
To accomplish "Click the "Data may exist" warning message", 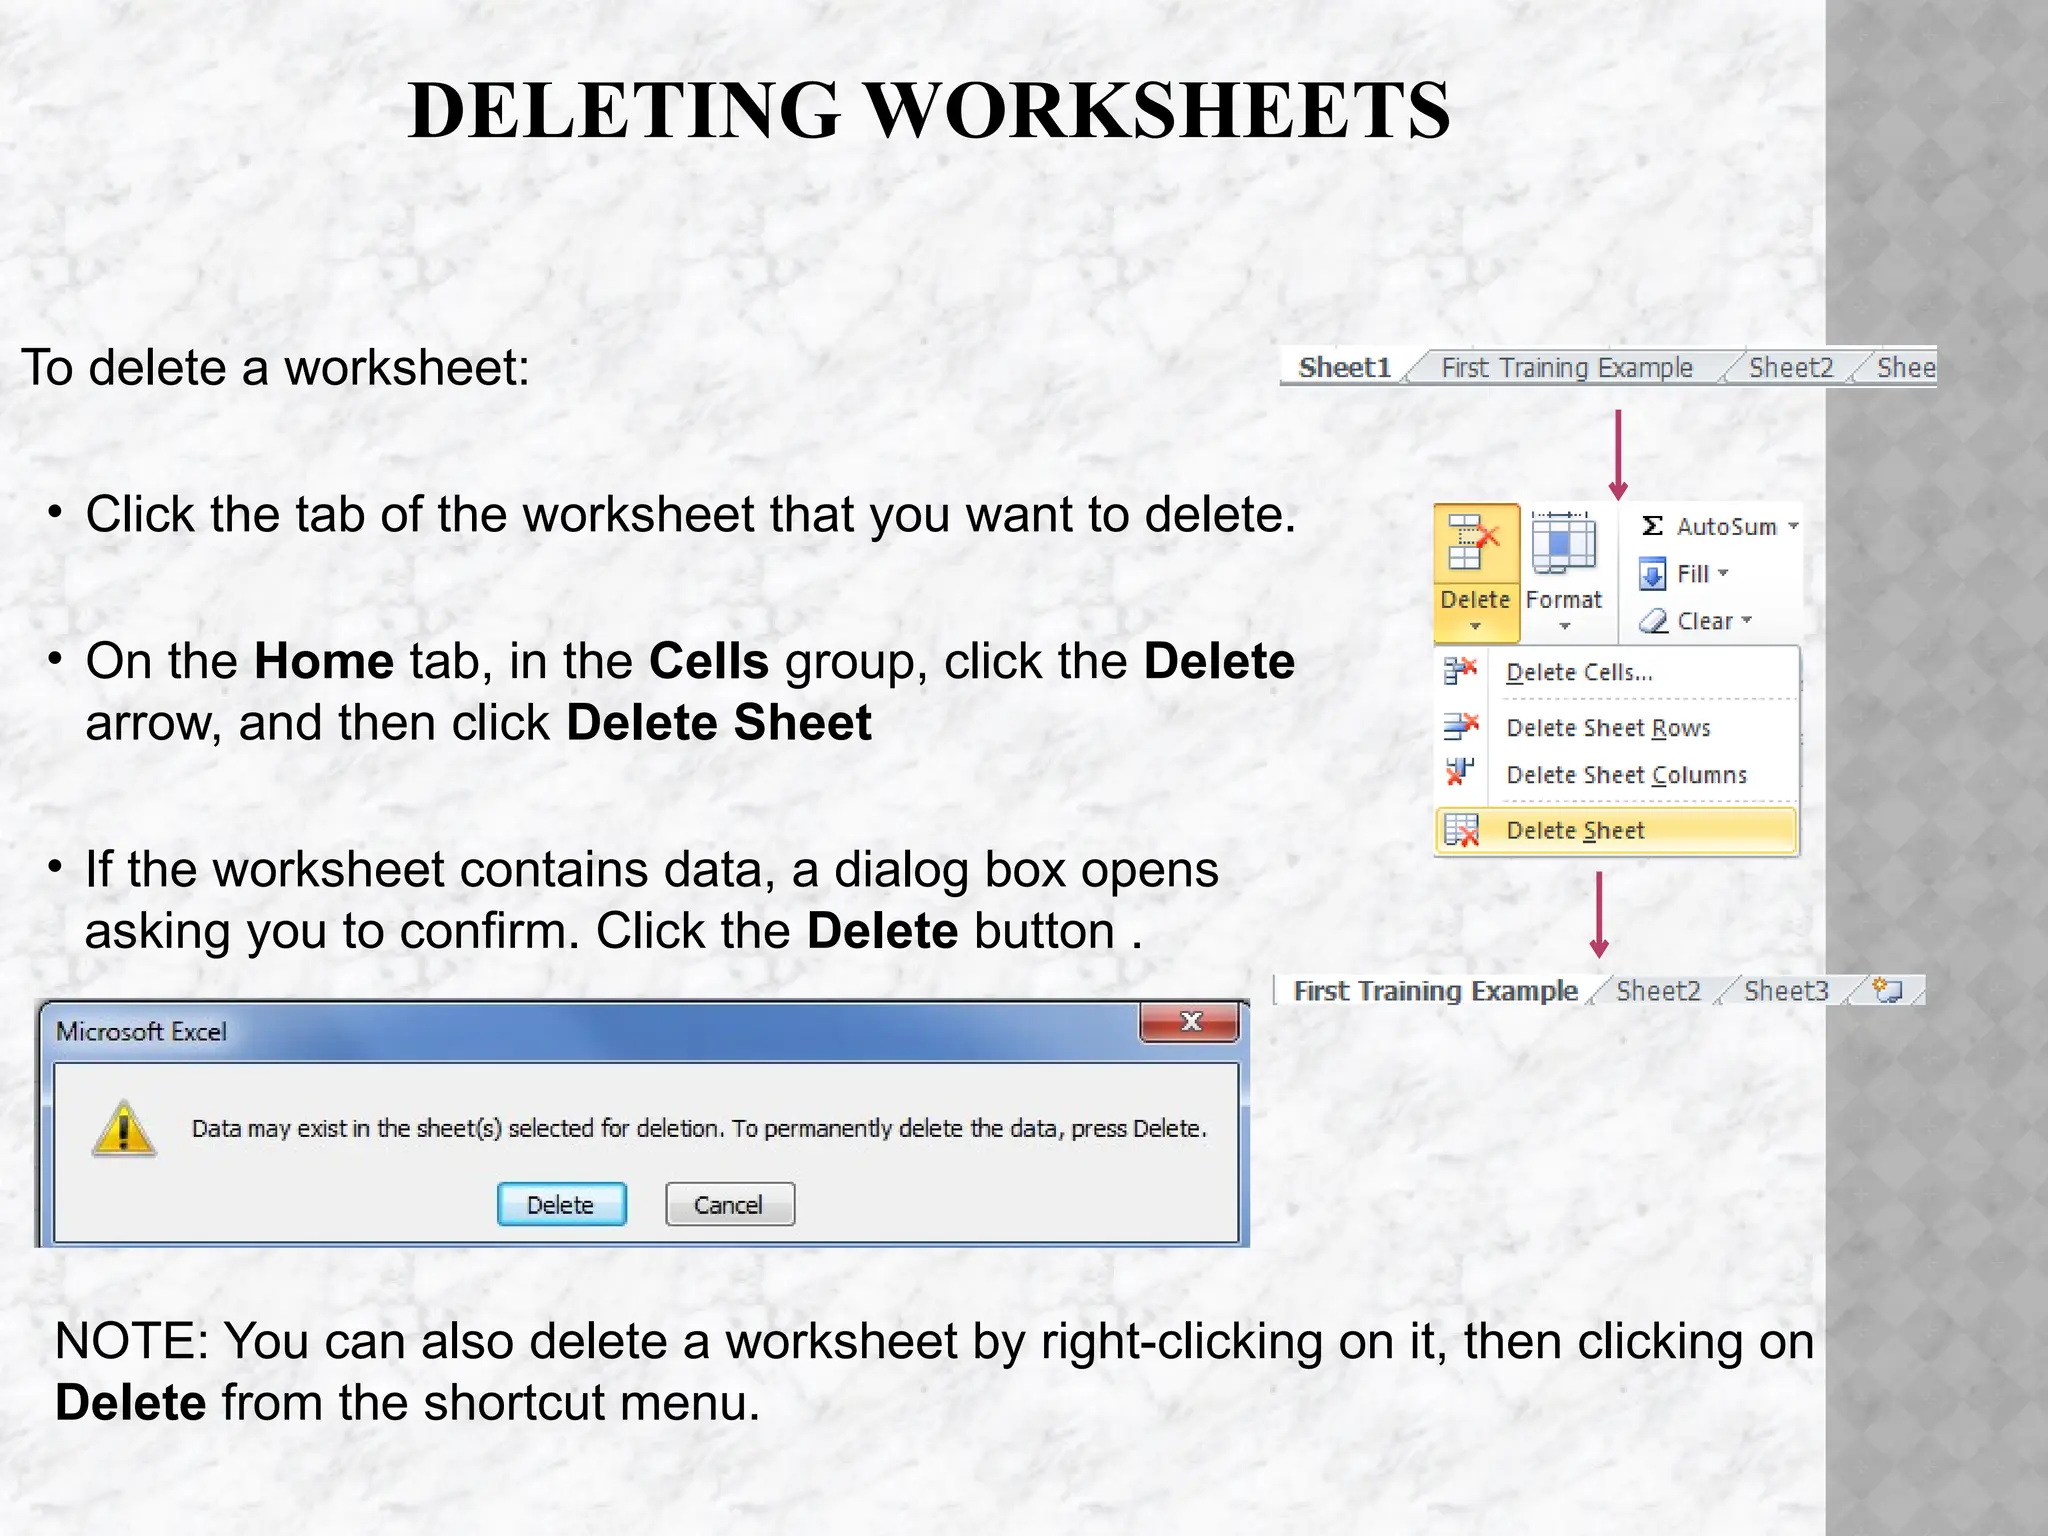I will coord(699,1129).
